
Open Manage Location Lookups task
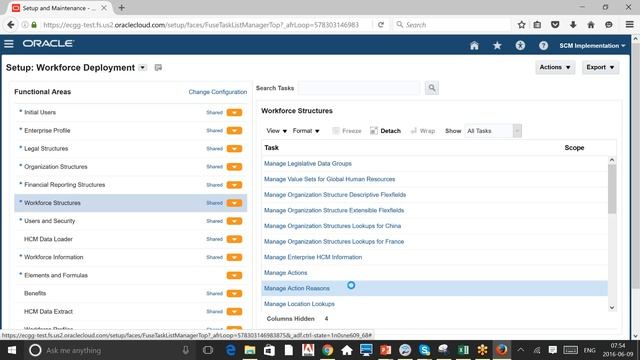pos(299,304)
